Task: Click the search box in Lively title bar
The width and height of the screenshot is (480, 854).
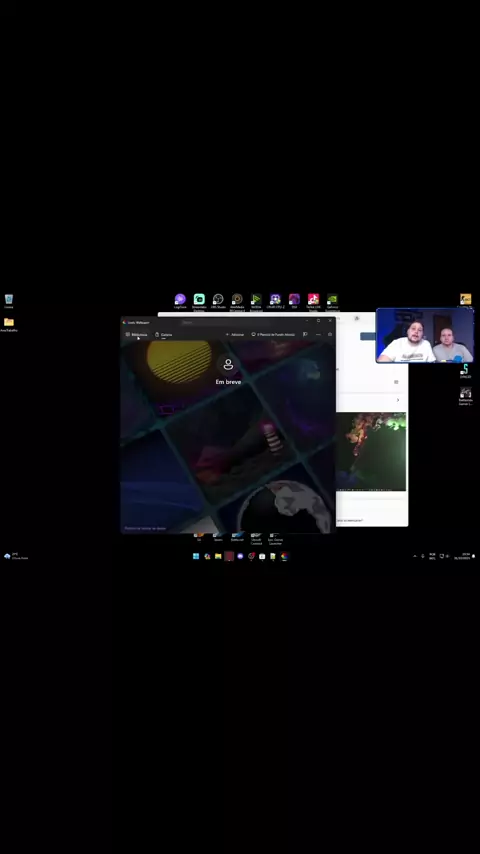Action: coord(224,322)
